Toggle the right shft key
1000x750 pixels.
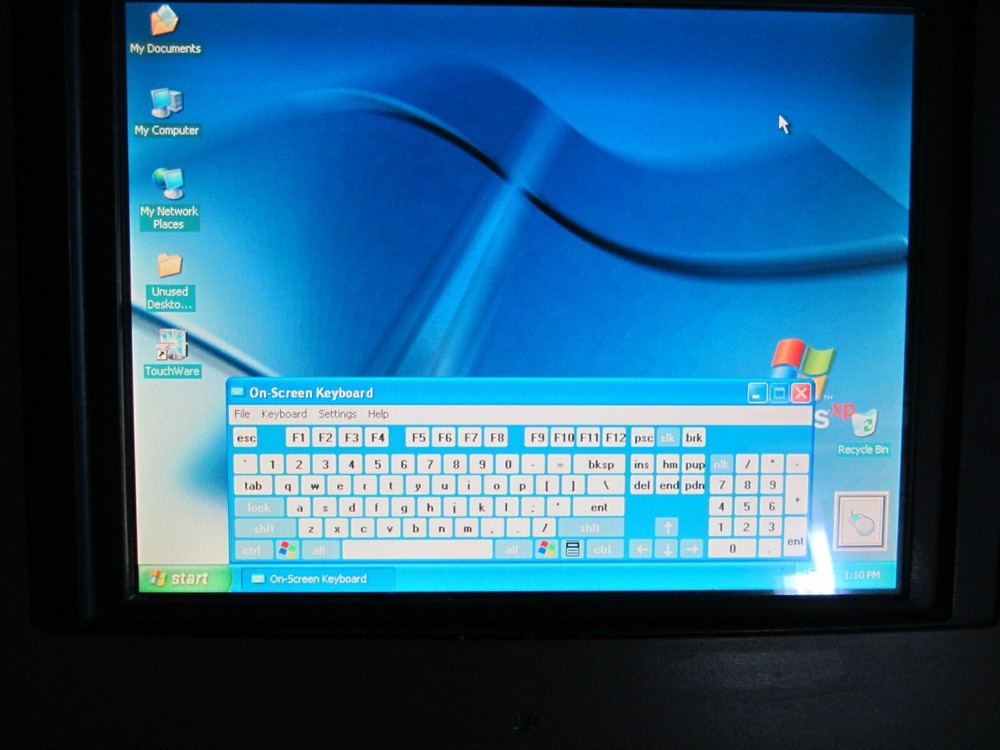coord(590,527)
